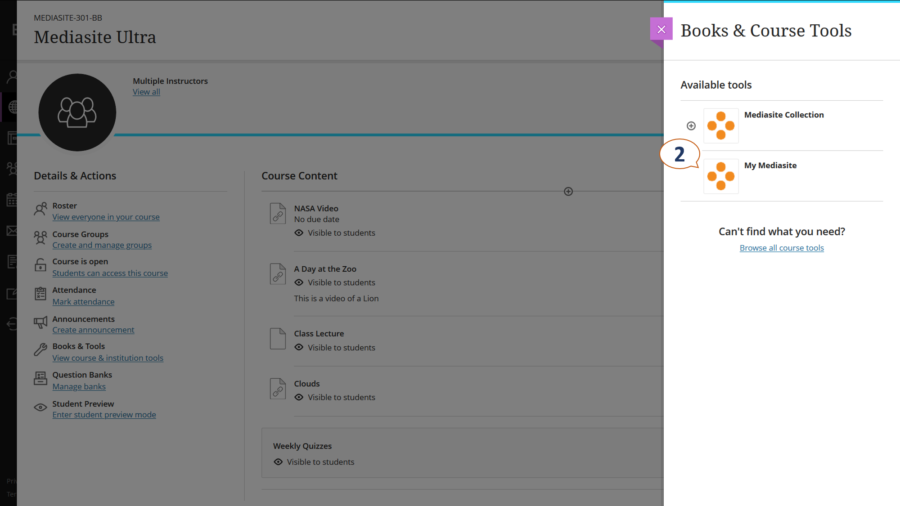Open View everyone in your course
The width and height of the screenshot is (900, 506).
106,217
